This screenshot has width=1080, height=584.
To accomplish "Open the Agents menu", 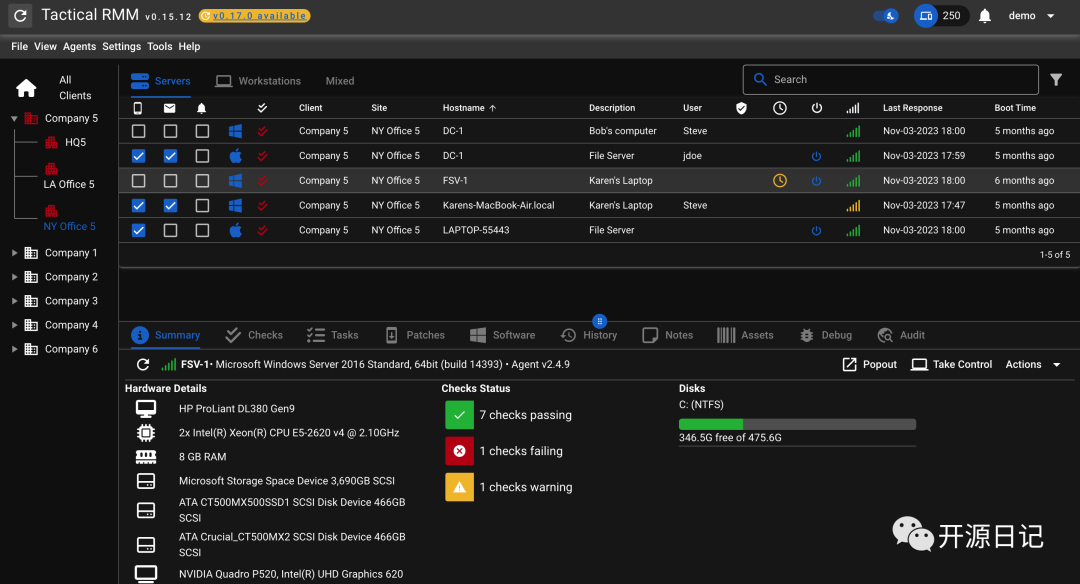I will point(79,46).
